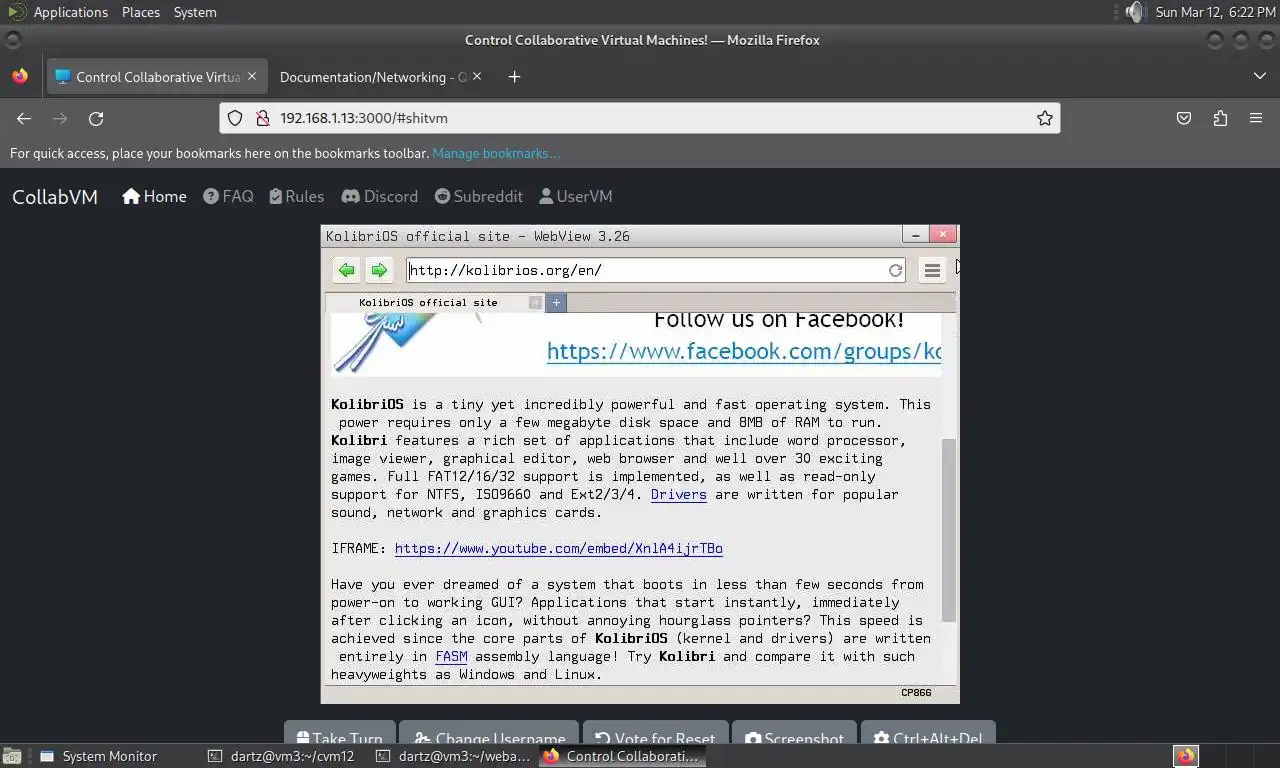This screenshot has height=768, width=1280.
Task: Open the FAQ page
Action: click(x=228, y=196)
